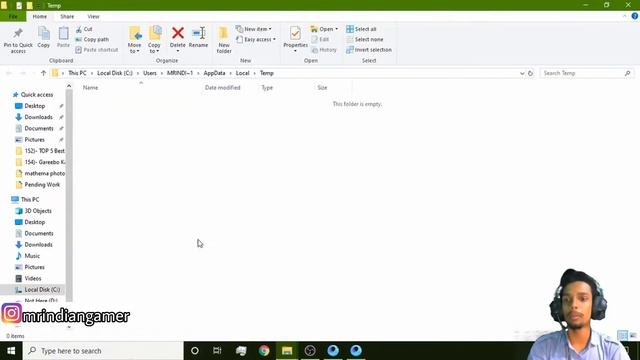
Task: Click File Explorer taskbar icon
Action: click(x=287, y=351)
